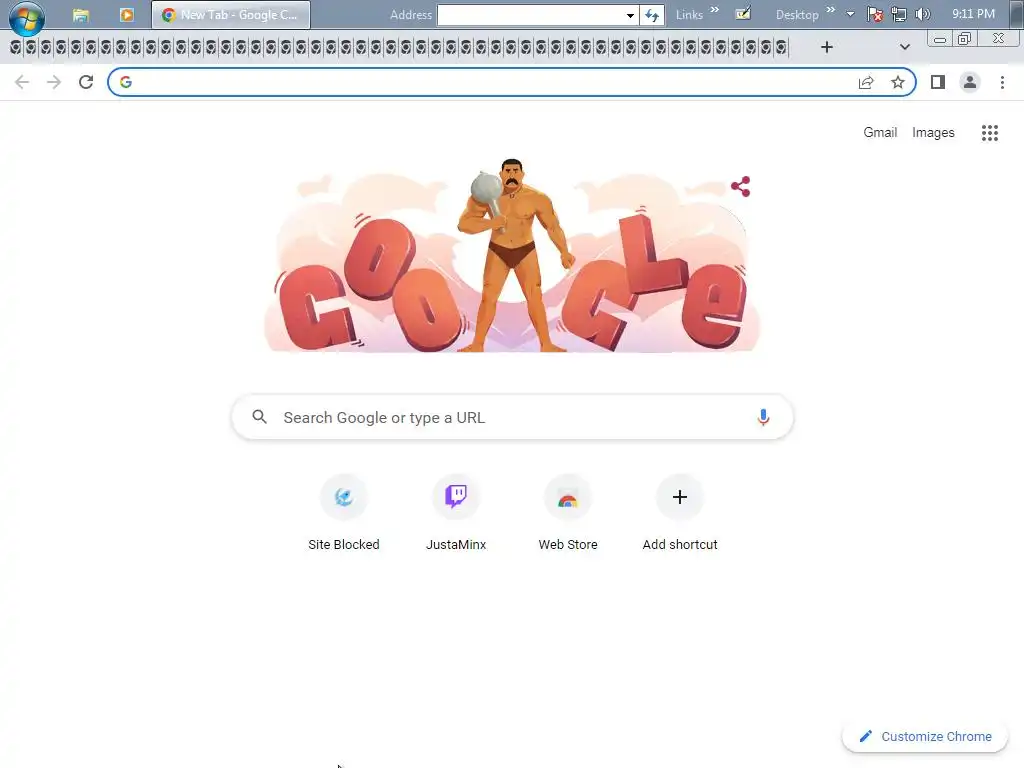Click the taskbar Address refresh/go button
1024x768 pixels.
click(652, 15)
